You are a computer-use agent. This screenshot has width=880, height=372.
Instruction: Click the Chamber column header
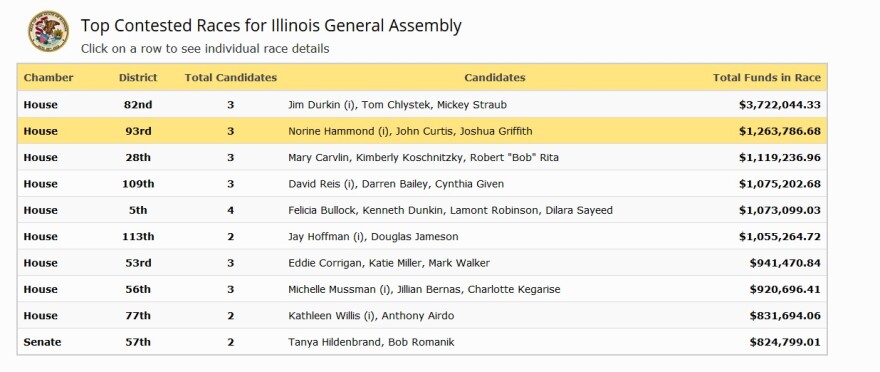point(48,78)
